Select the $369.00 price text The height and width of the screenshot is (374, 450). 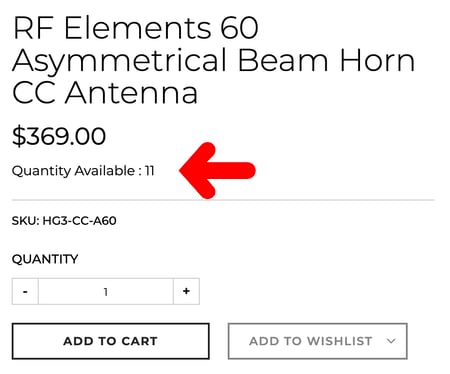[59, 136]
